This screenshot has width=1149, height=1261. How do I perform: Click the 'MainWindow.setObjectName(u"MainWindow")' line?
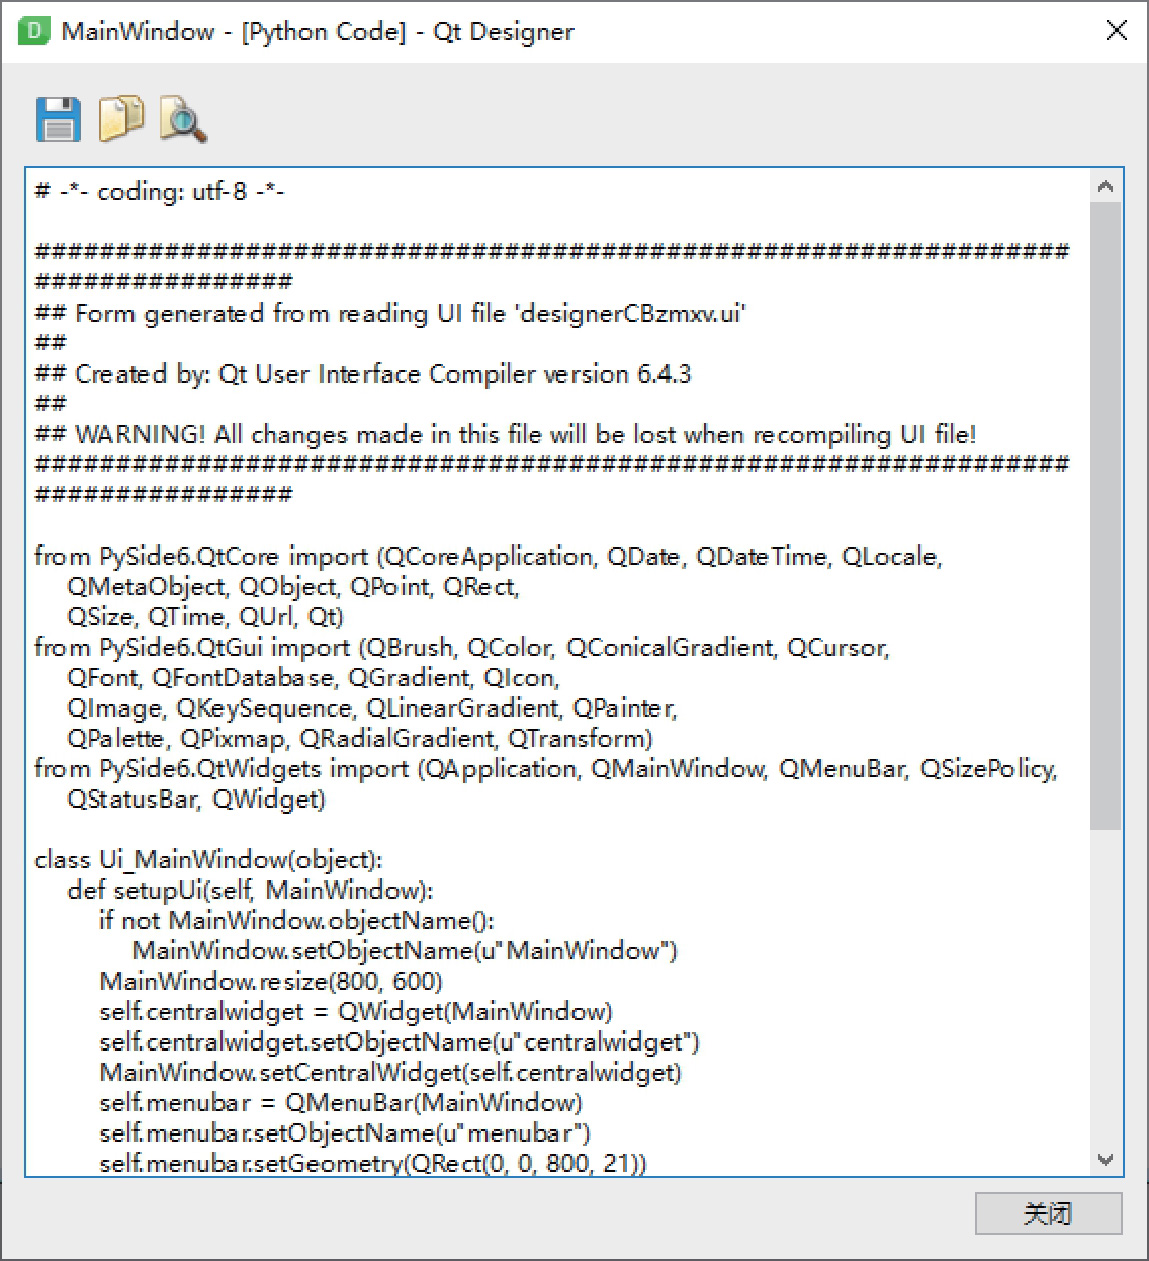pos(406,950)
